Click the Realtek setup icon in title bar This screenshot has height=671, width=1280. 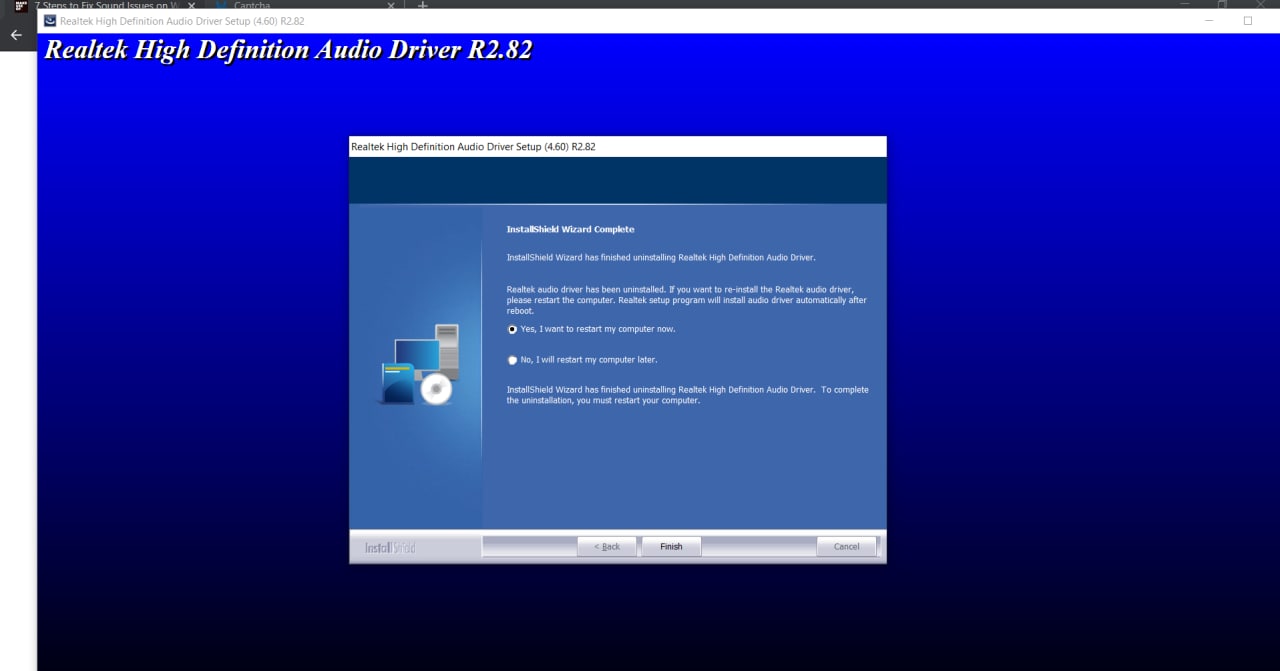[50, 20]
